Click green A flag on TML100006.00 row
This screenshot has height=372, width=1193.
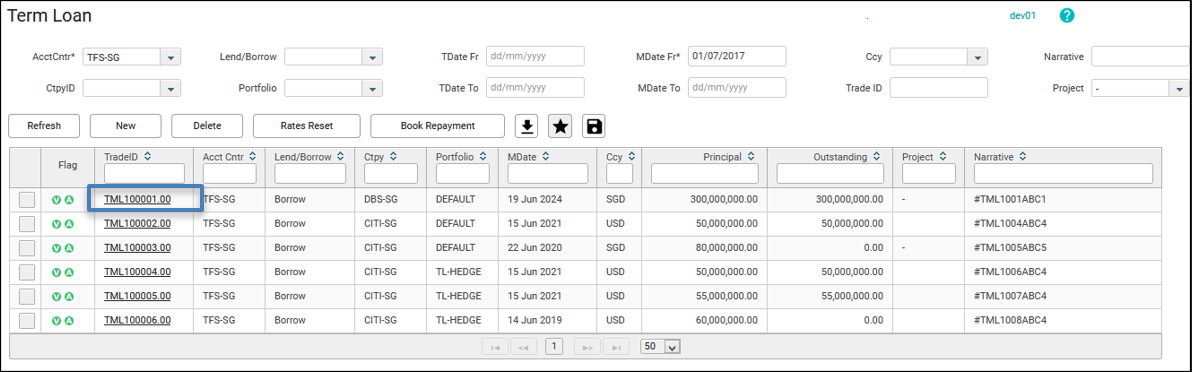coord(68,321)
